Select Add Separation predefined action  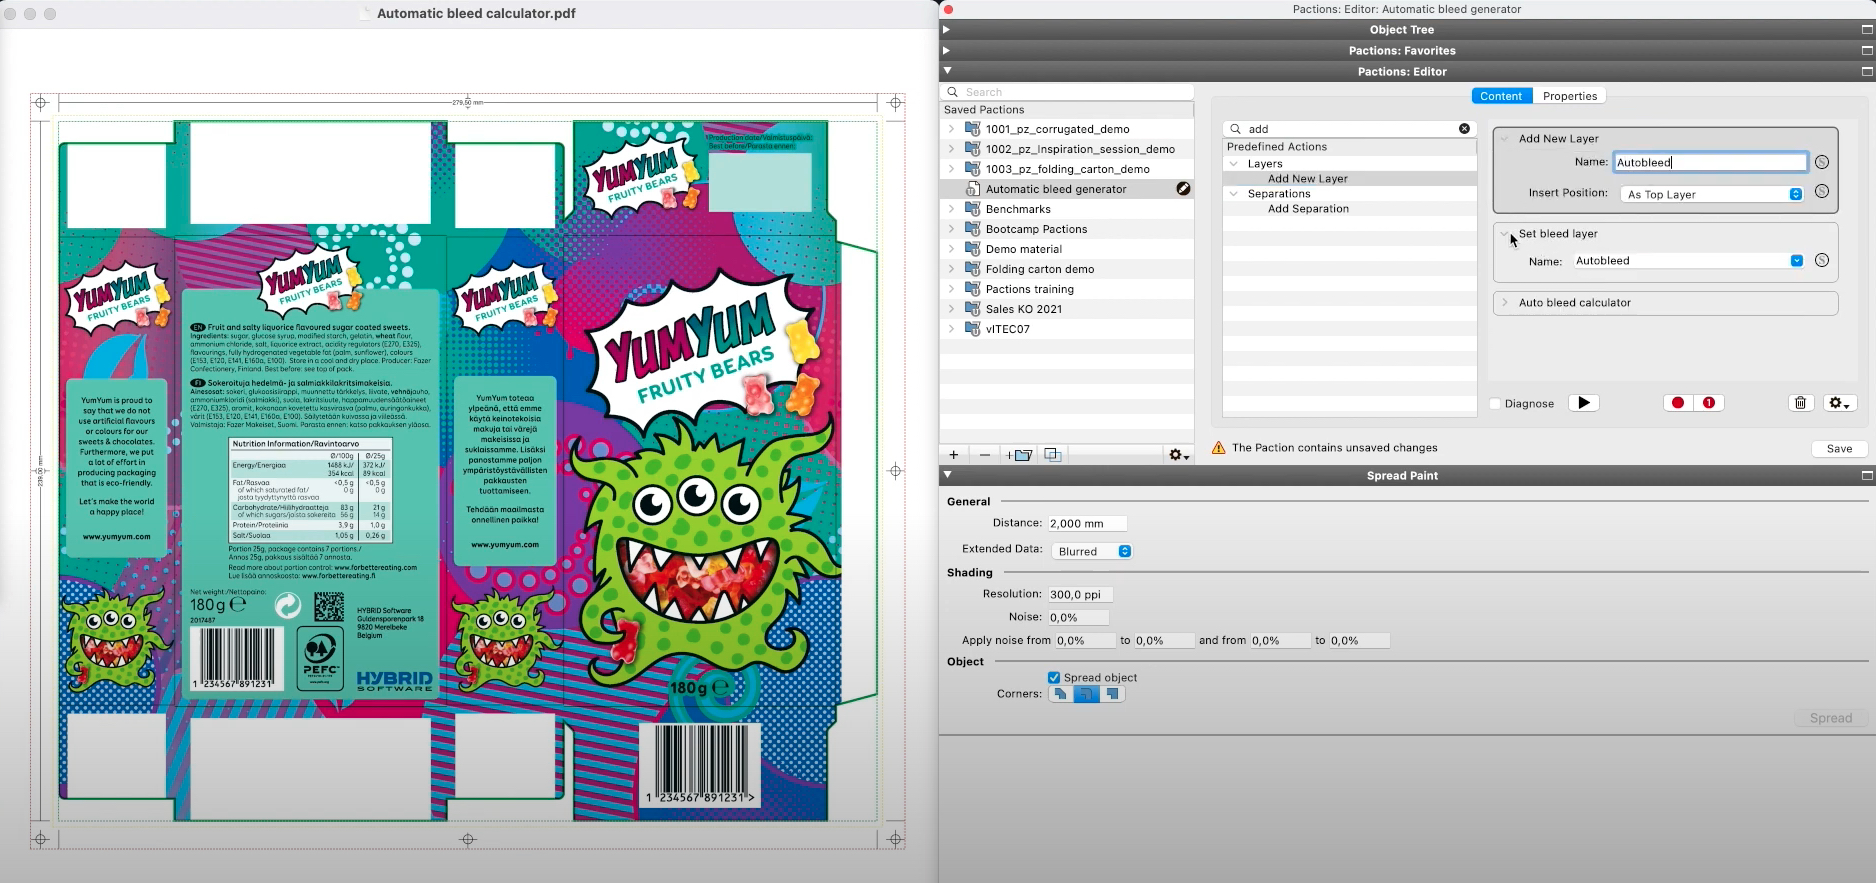click(x=1308, y=209)
